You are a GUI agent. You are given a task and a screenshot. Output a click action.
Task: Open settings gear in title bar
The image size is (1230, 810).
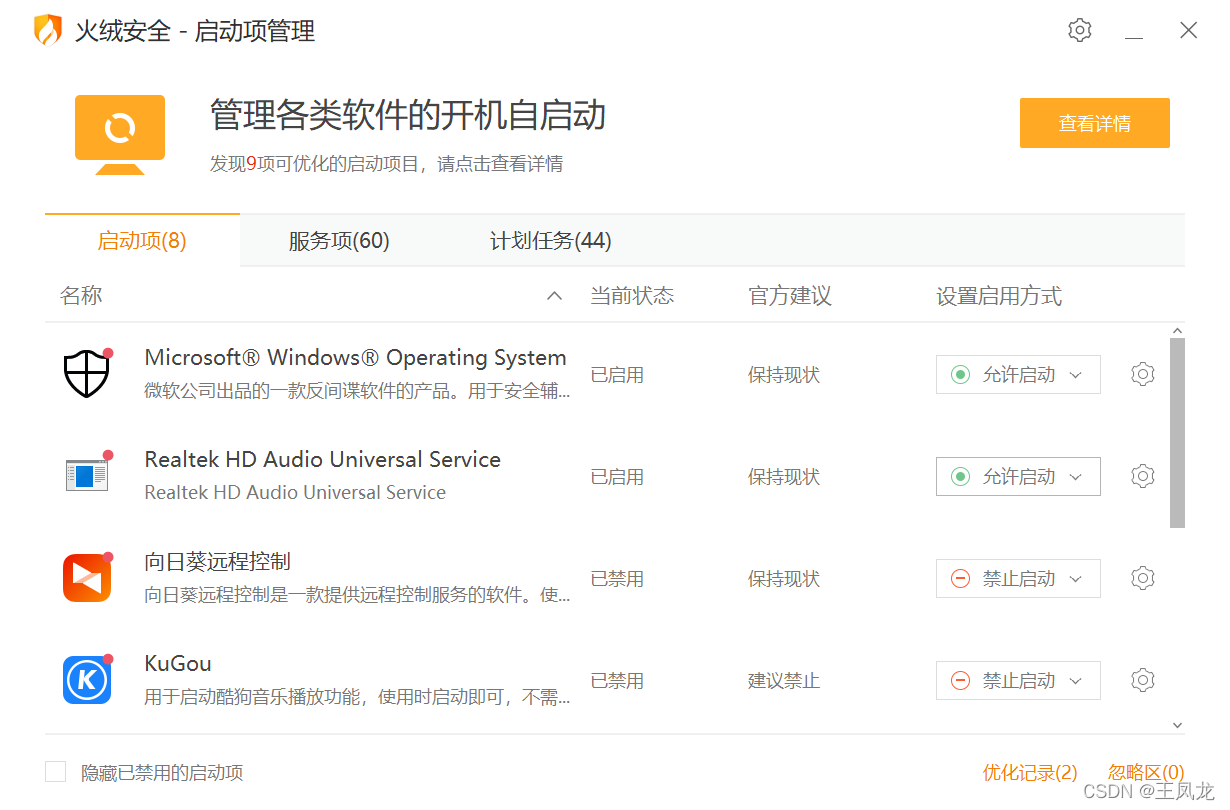1079,30
